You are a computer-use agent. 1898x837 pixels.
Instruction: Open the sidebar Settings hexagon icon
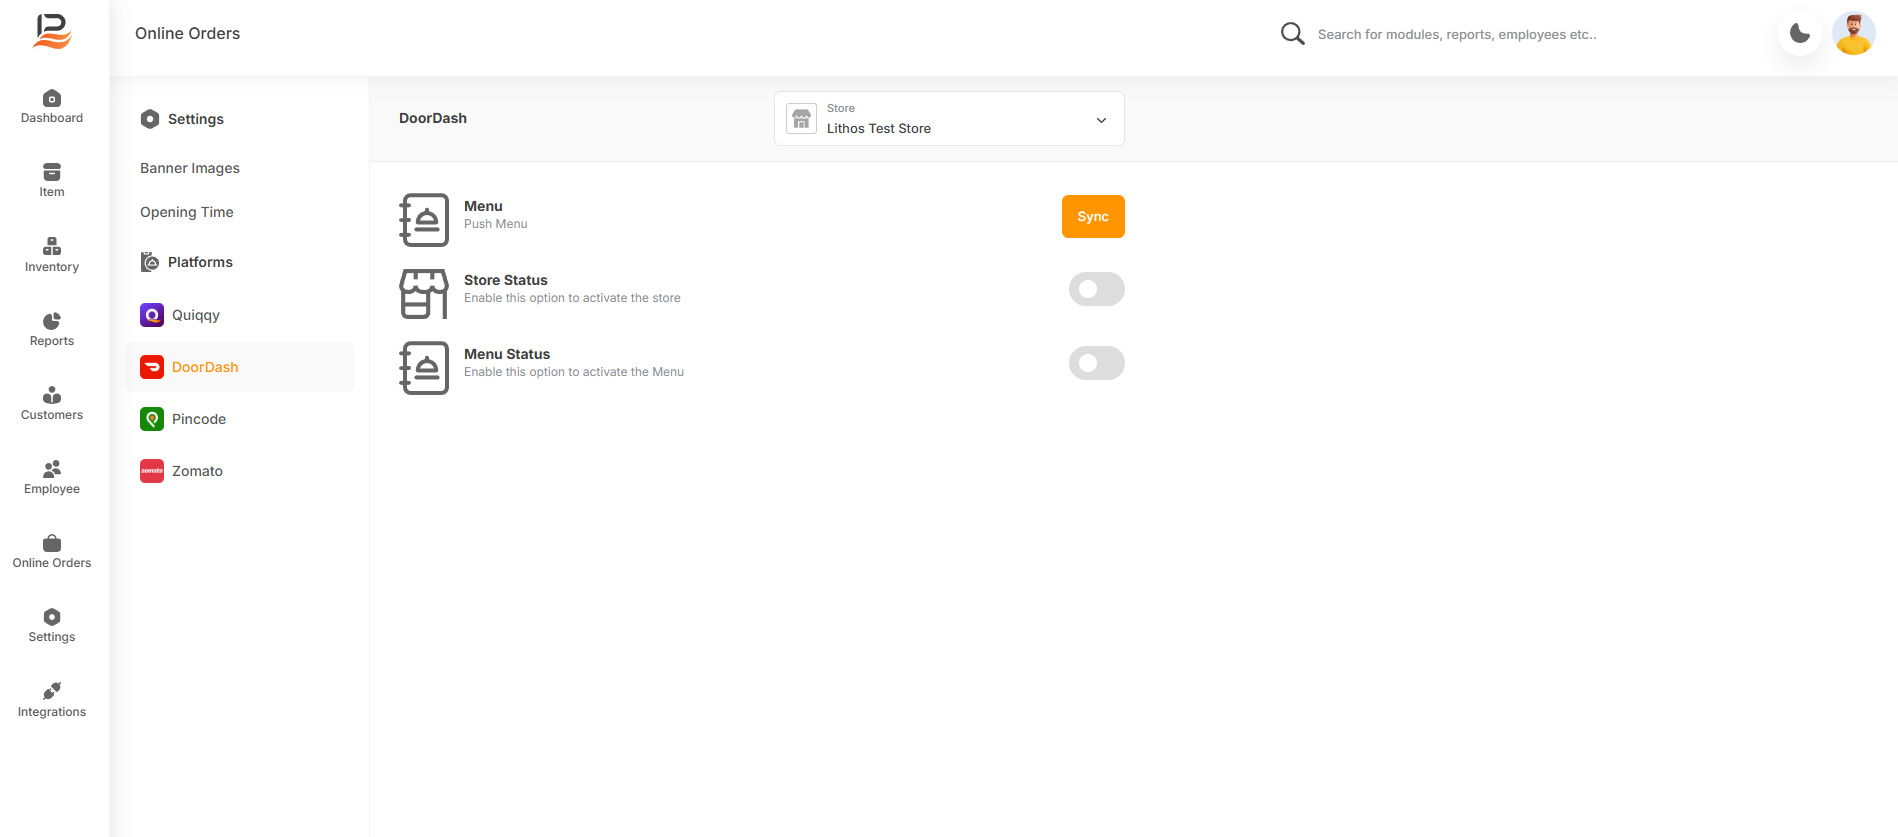[52, 617]
